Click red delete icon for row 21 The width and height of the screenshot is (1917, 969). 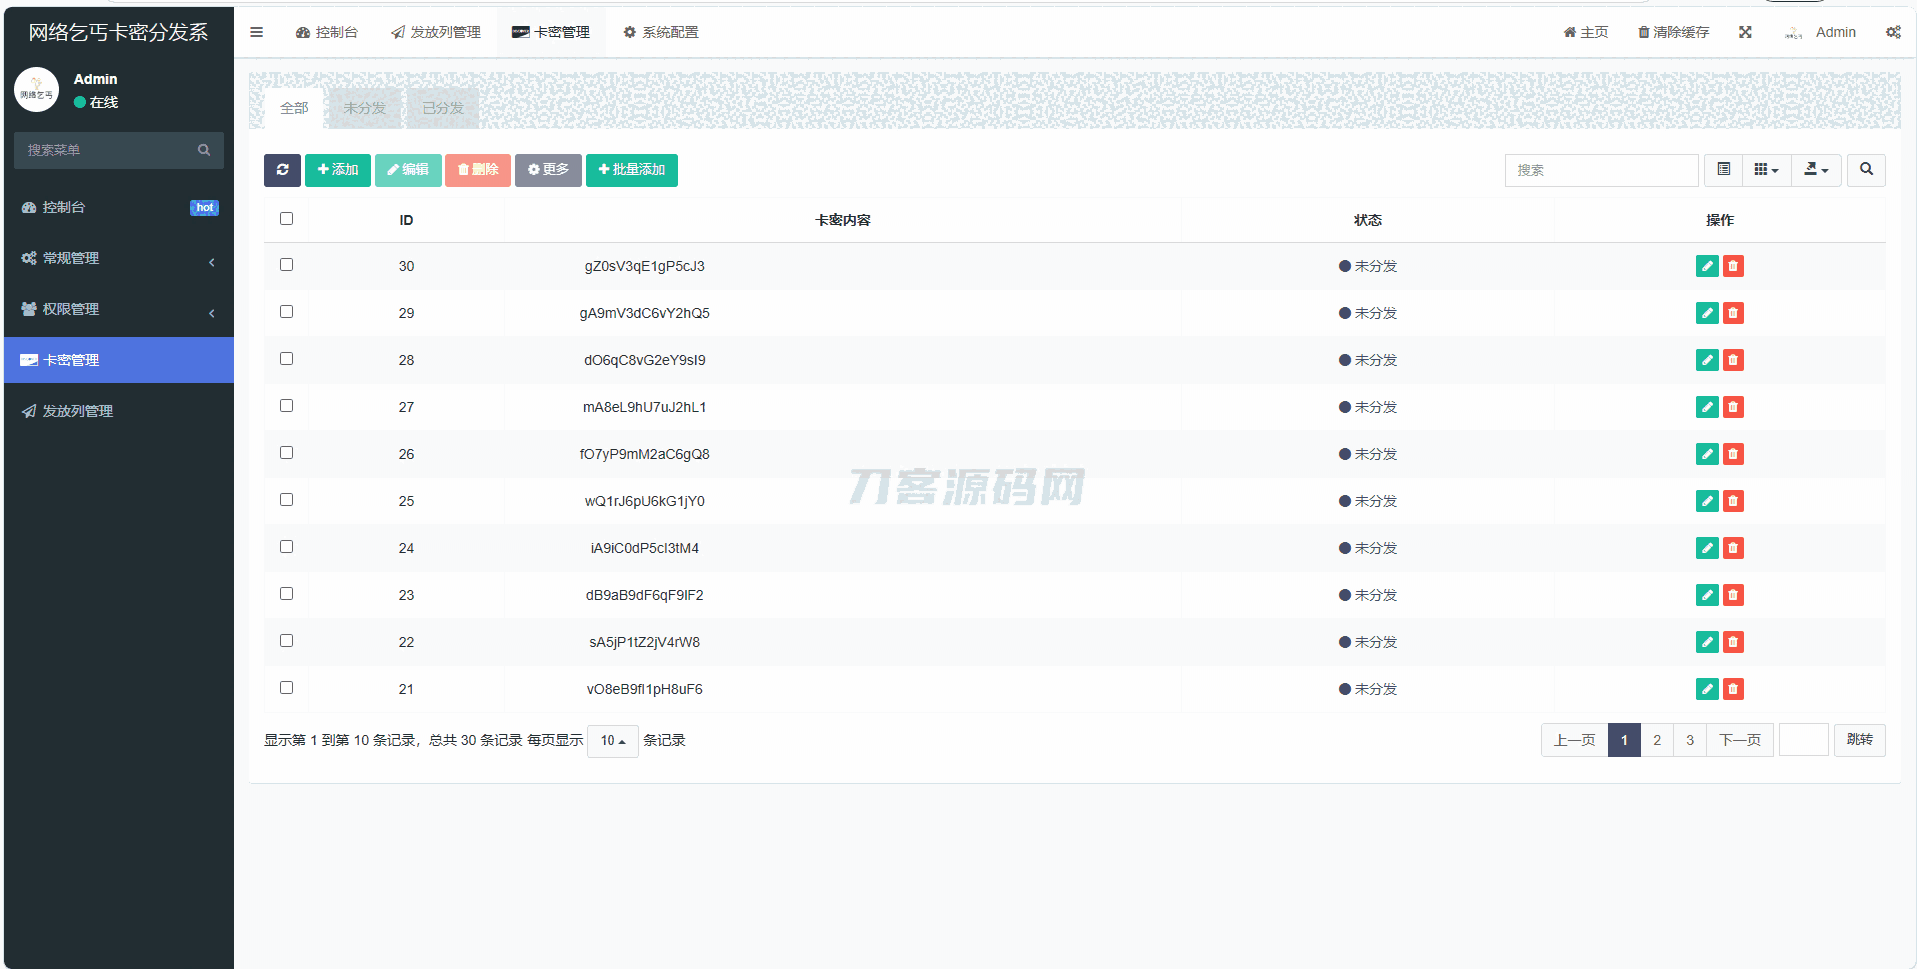(x=1733, y=689)
